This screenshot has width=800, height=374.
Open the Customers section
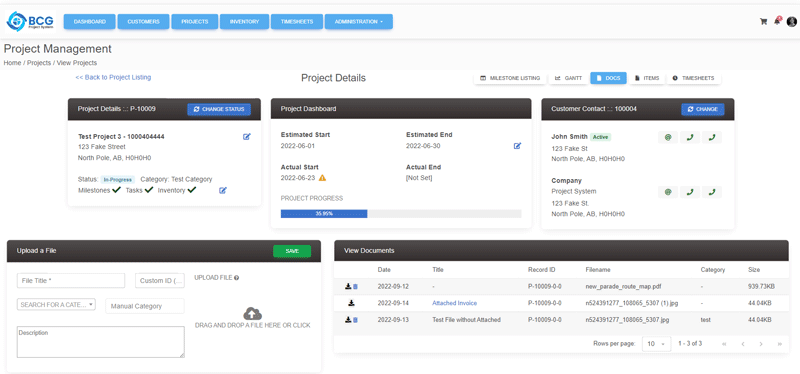(x=143, y=21)
